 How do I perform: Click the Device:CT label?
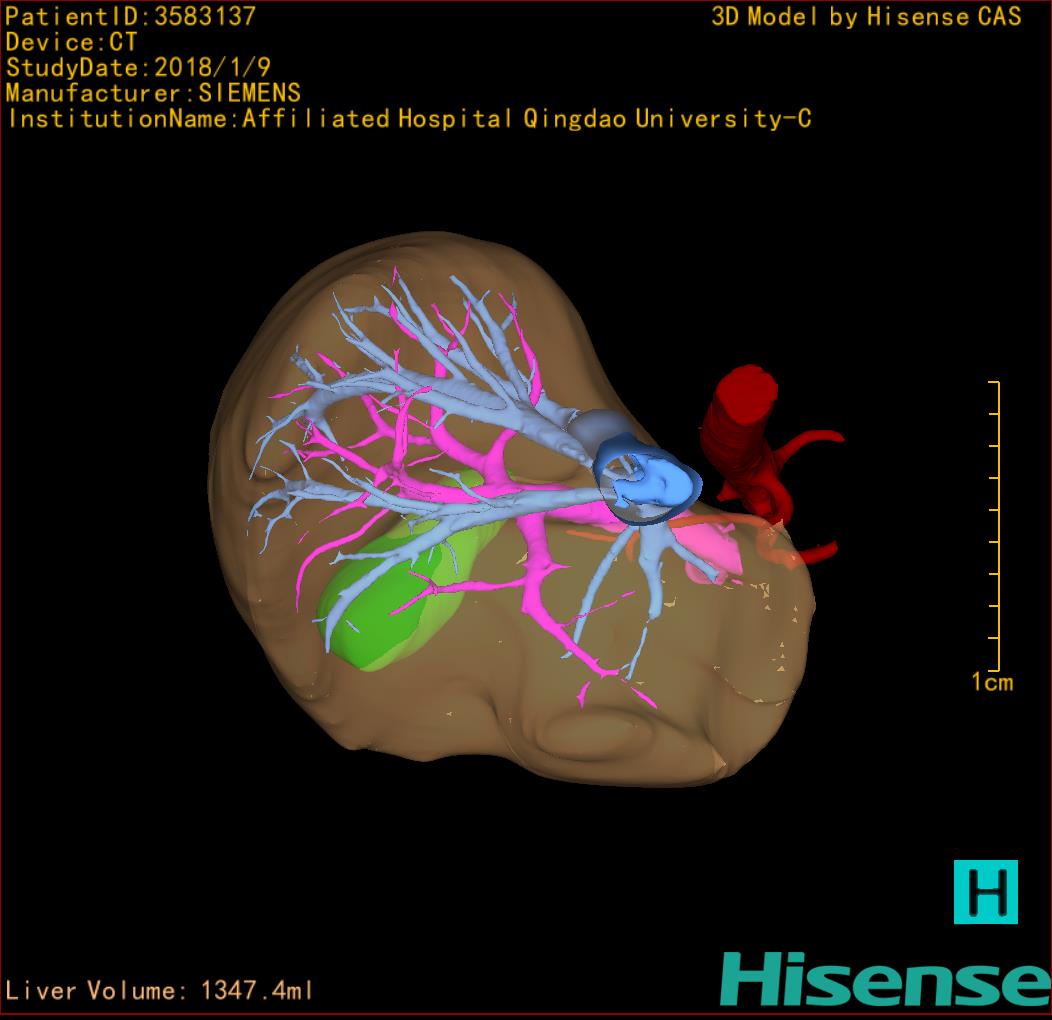tap(71, 42)
